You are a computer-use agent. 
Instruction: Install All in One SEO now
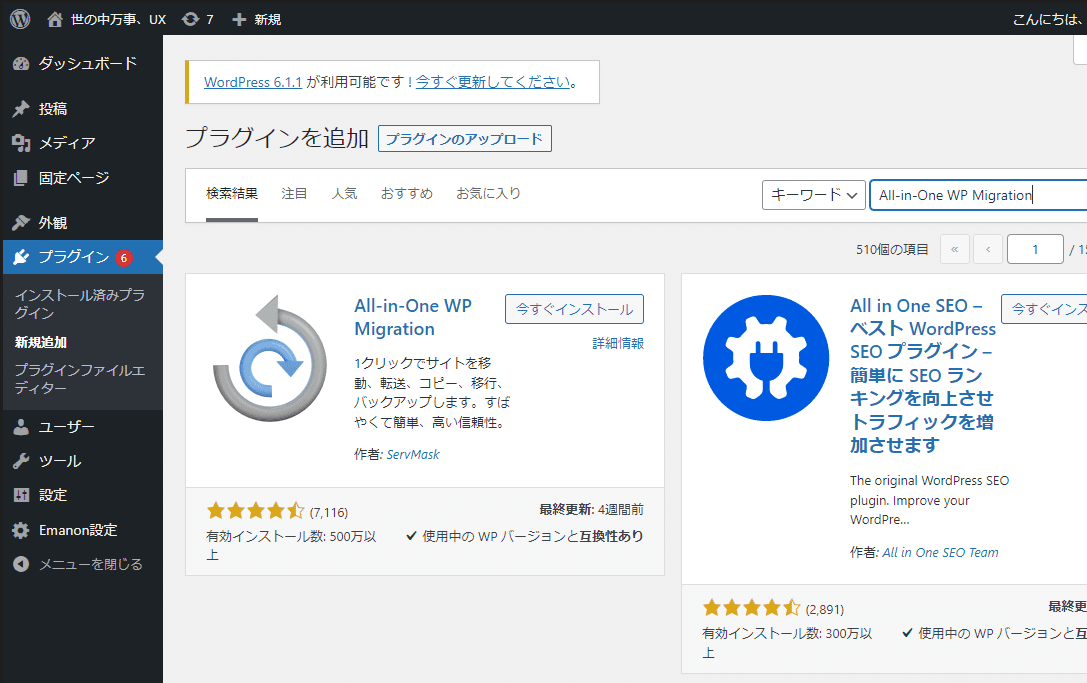coord(1044,309)
